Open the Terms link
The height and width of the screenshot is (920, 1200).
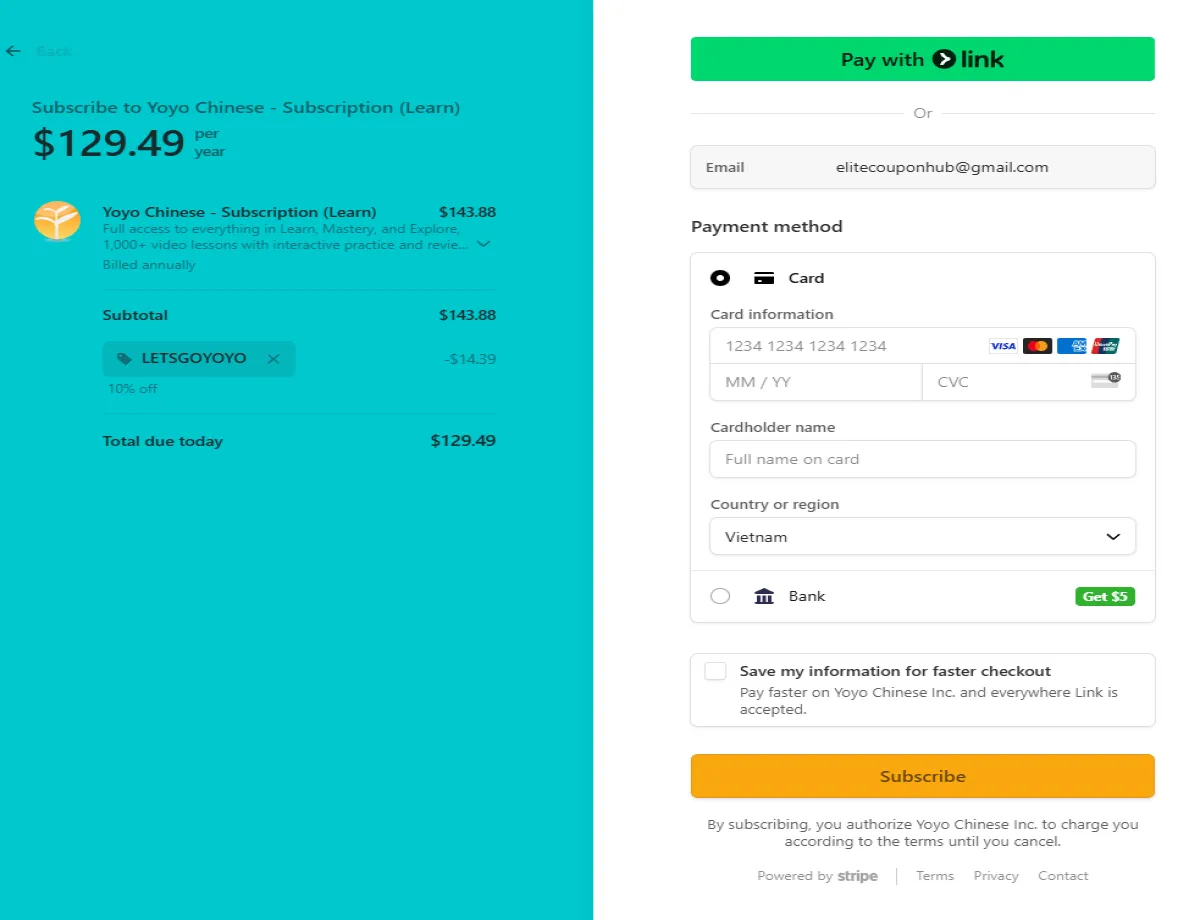click(x=935, y=876)
